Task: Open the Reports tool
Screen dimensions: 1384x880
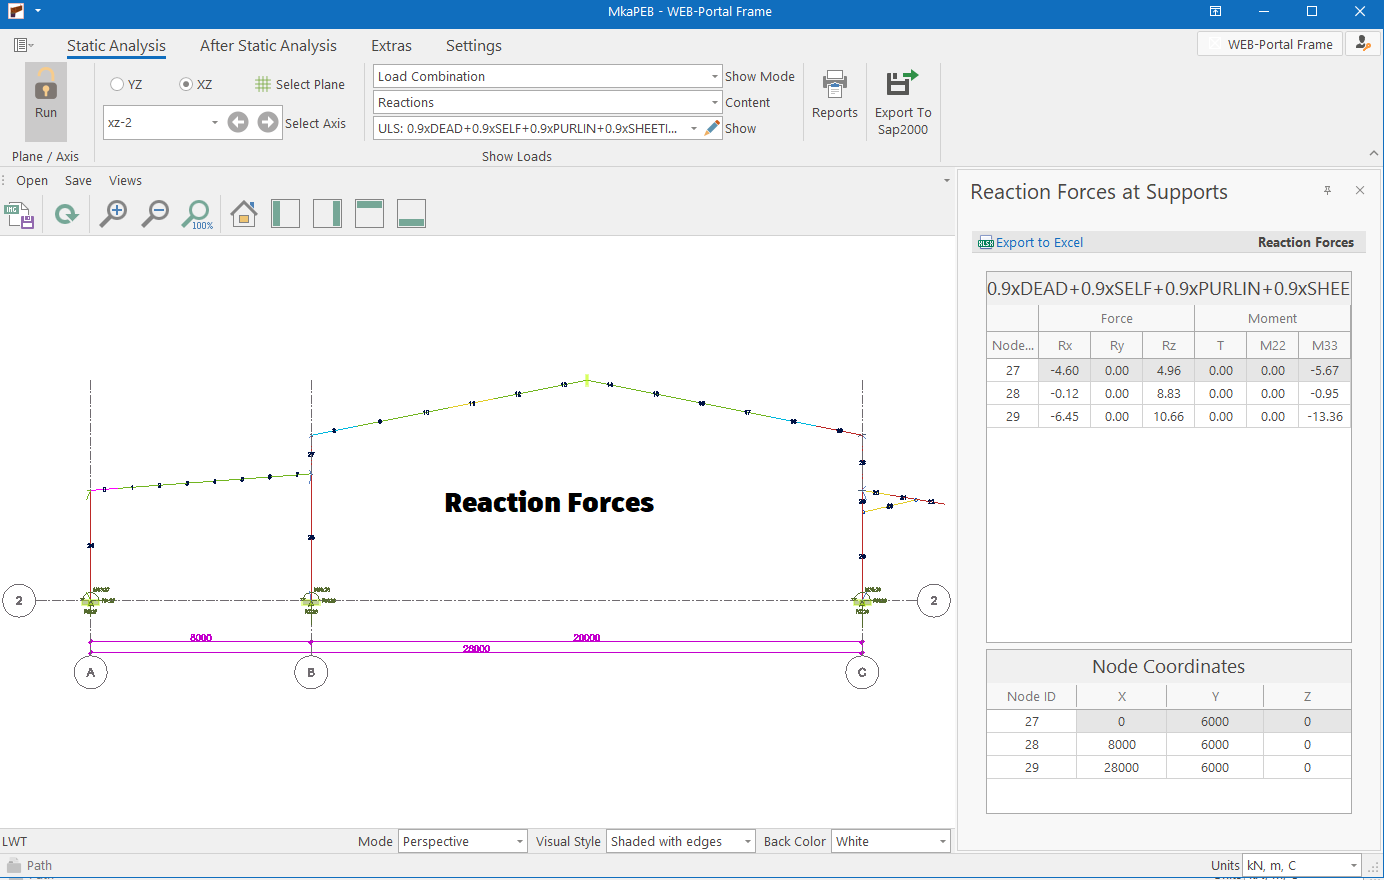Action: pos(834,94)
